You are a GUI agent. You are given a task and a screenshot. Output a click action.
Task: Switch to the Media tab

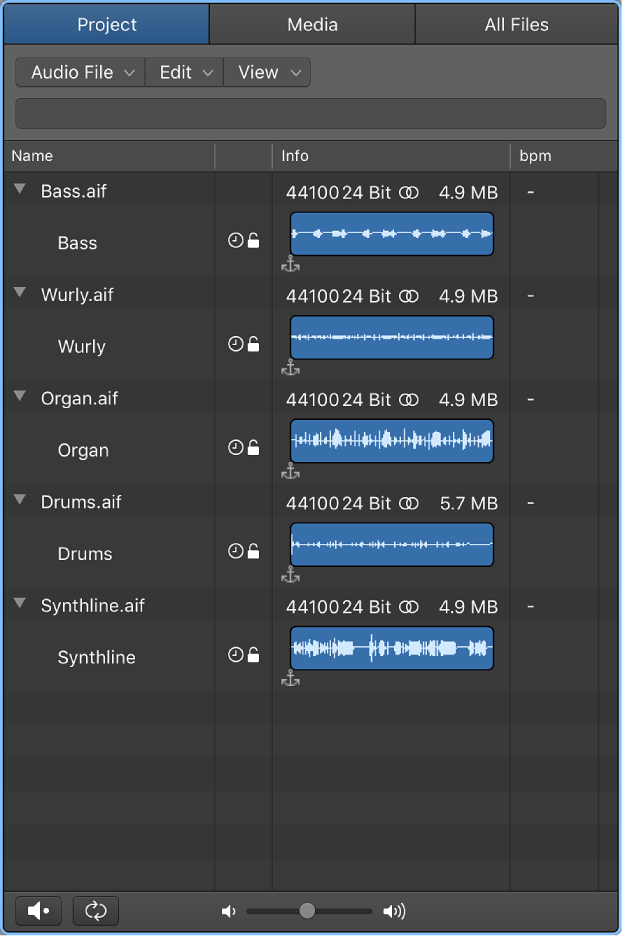pos(311,24)
